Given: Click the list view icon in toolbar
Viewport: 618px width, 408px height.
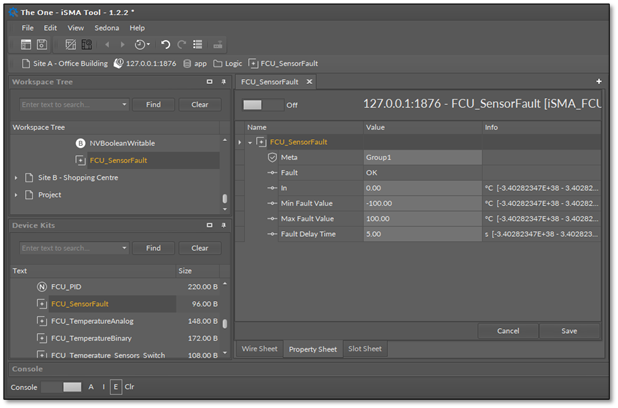Looking at the screenshot, I should pos(198,45).
